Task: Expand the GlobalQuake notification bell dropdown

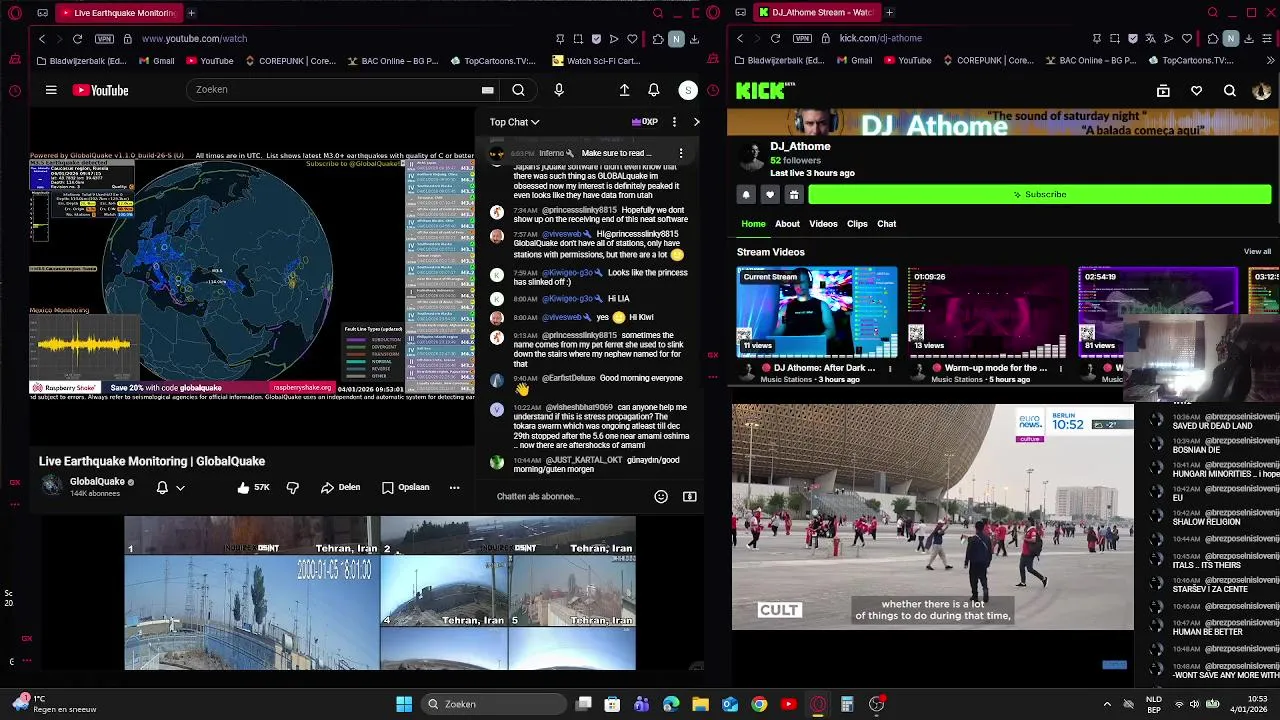Action: coord(170,487)
